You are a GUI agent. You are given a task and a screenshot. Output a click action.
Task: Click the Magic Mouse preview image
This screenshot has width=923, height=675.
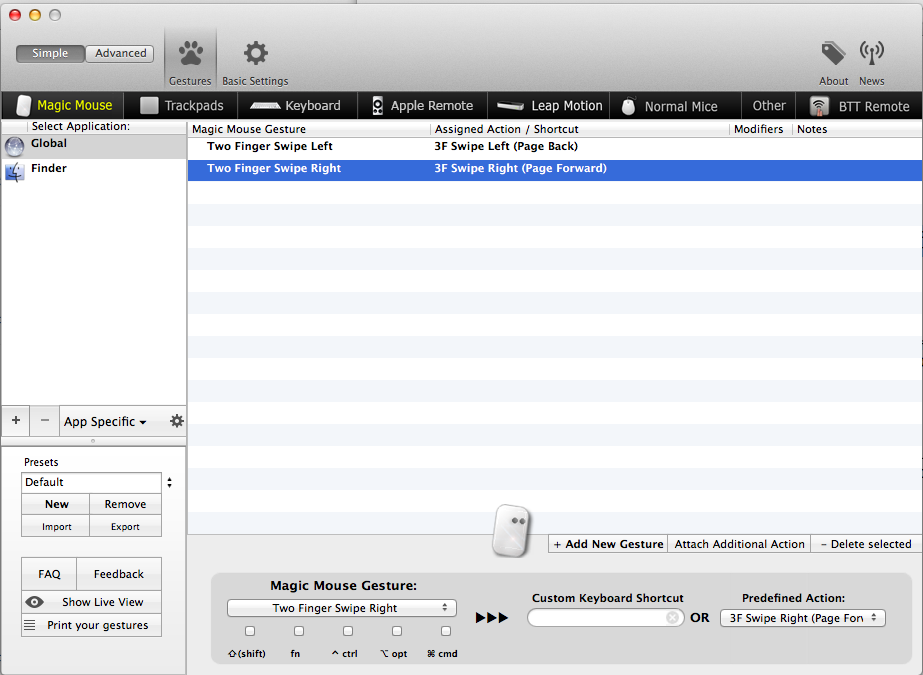[511, 530]
